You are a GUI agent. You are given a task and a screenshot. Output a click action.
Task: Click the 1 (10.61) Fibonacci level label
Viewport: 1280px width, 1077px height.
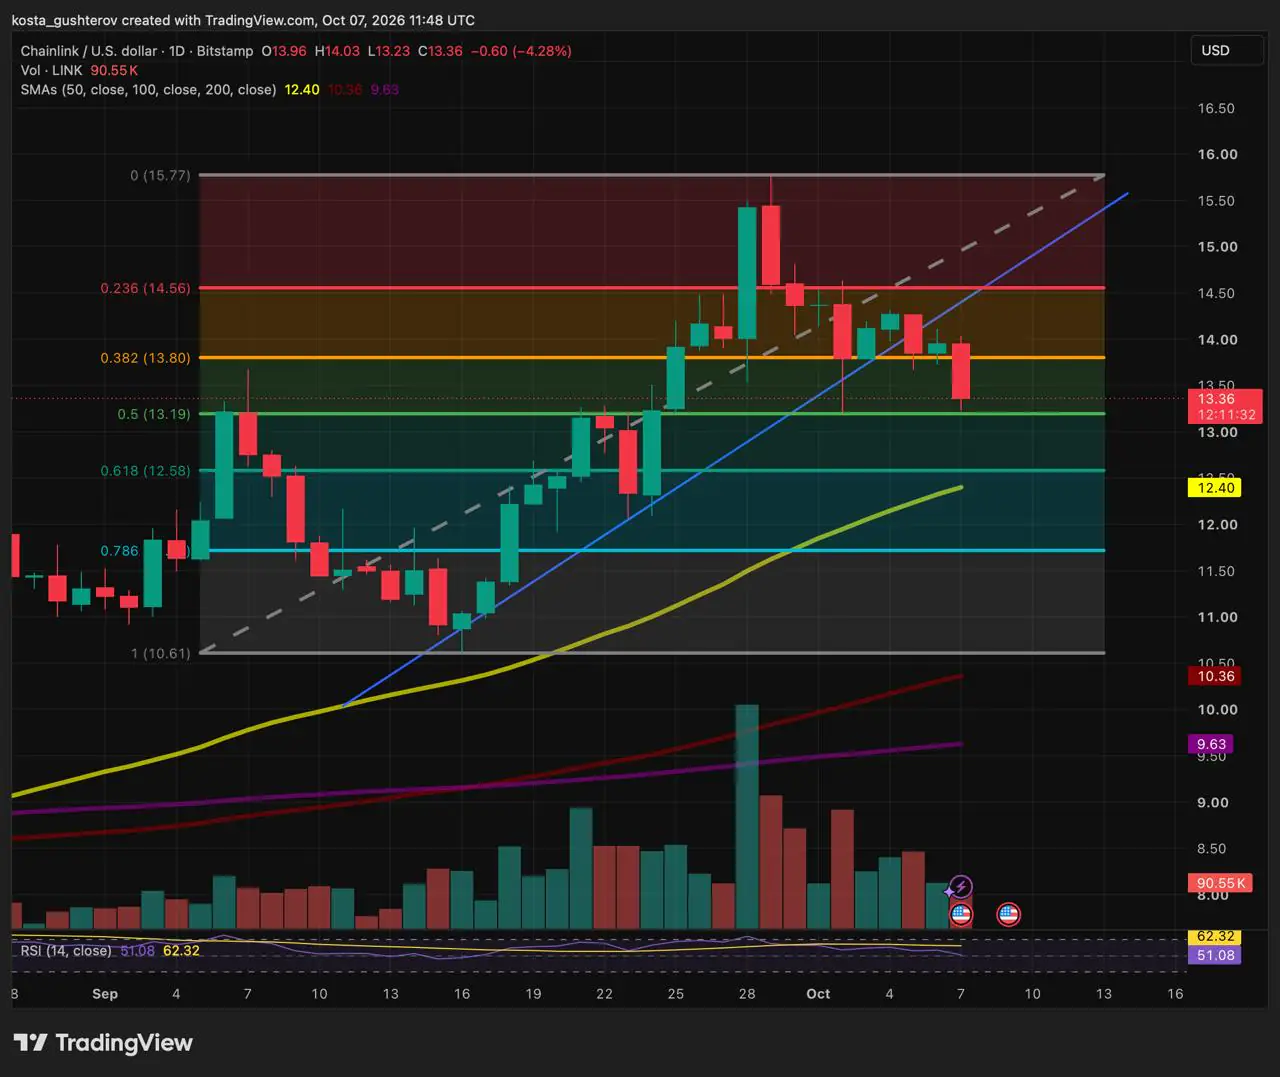pos(160,653)
